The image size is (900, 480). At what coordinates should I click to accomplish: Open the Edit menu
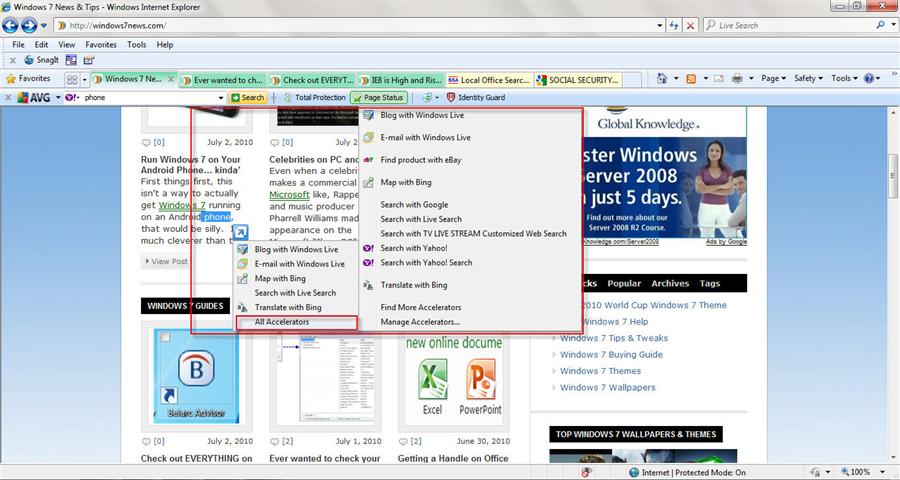click(41, 44)
